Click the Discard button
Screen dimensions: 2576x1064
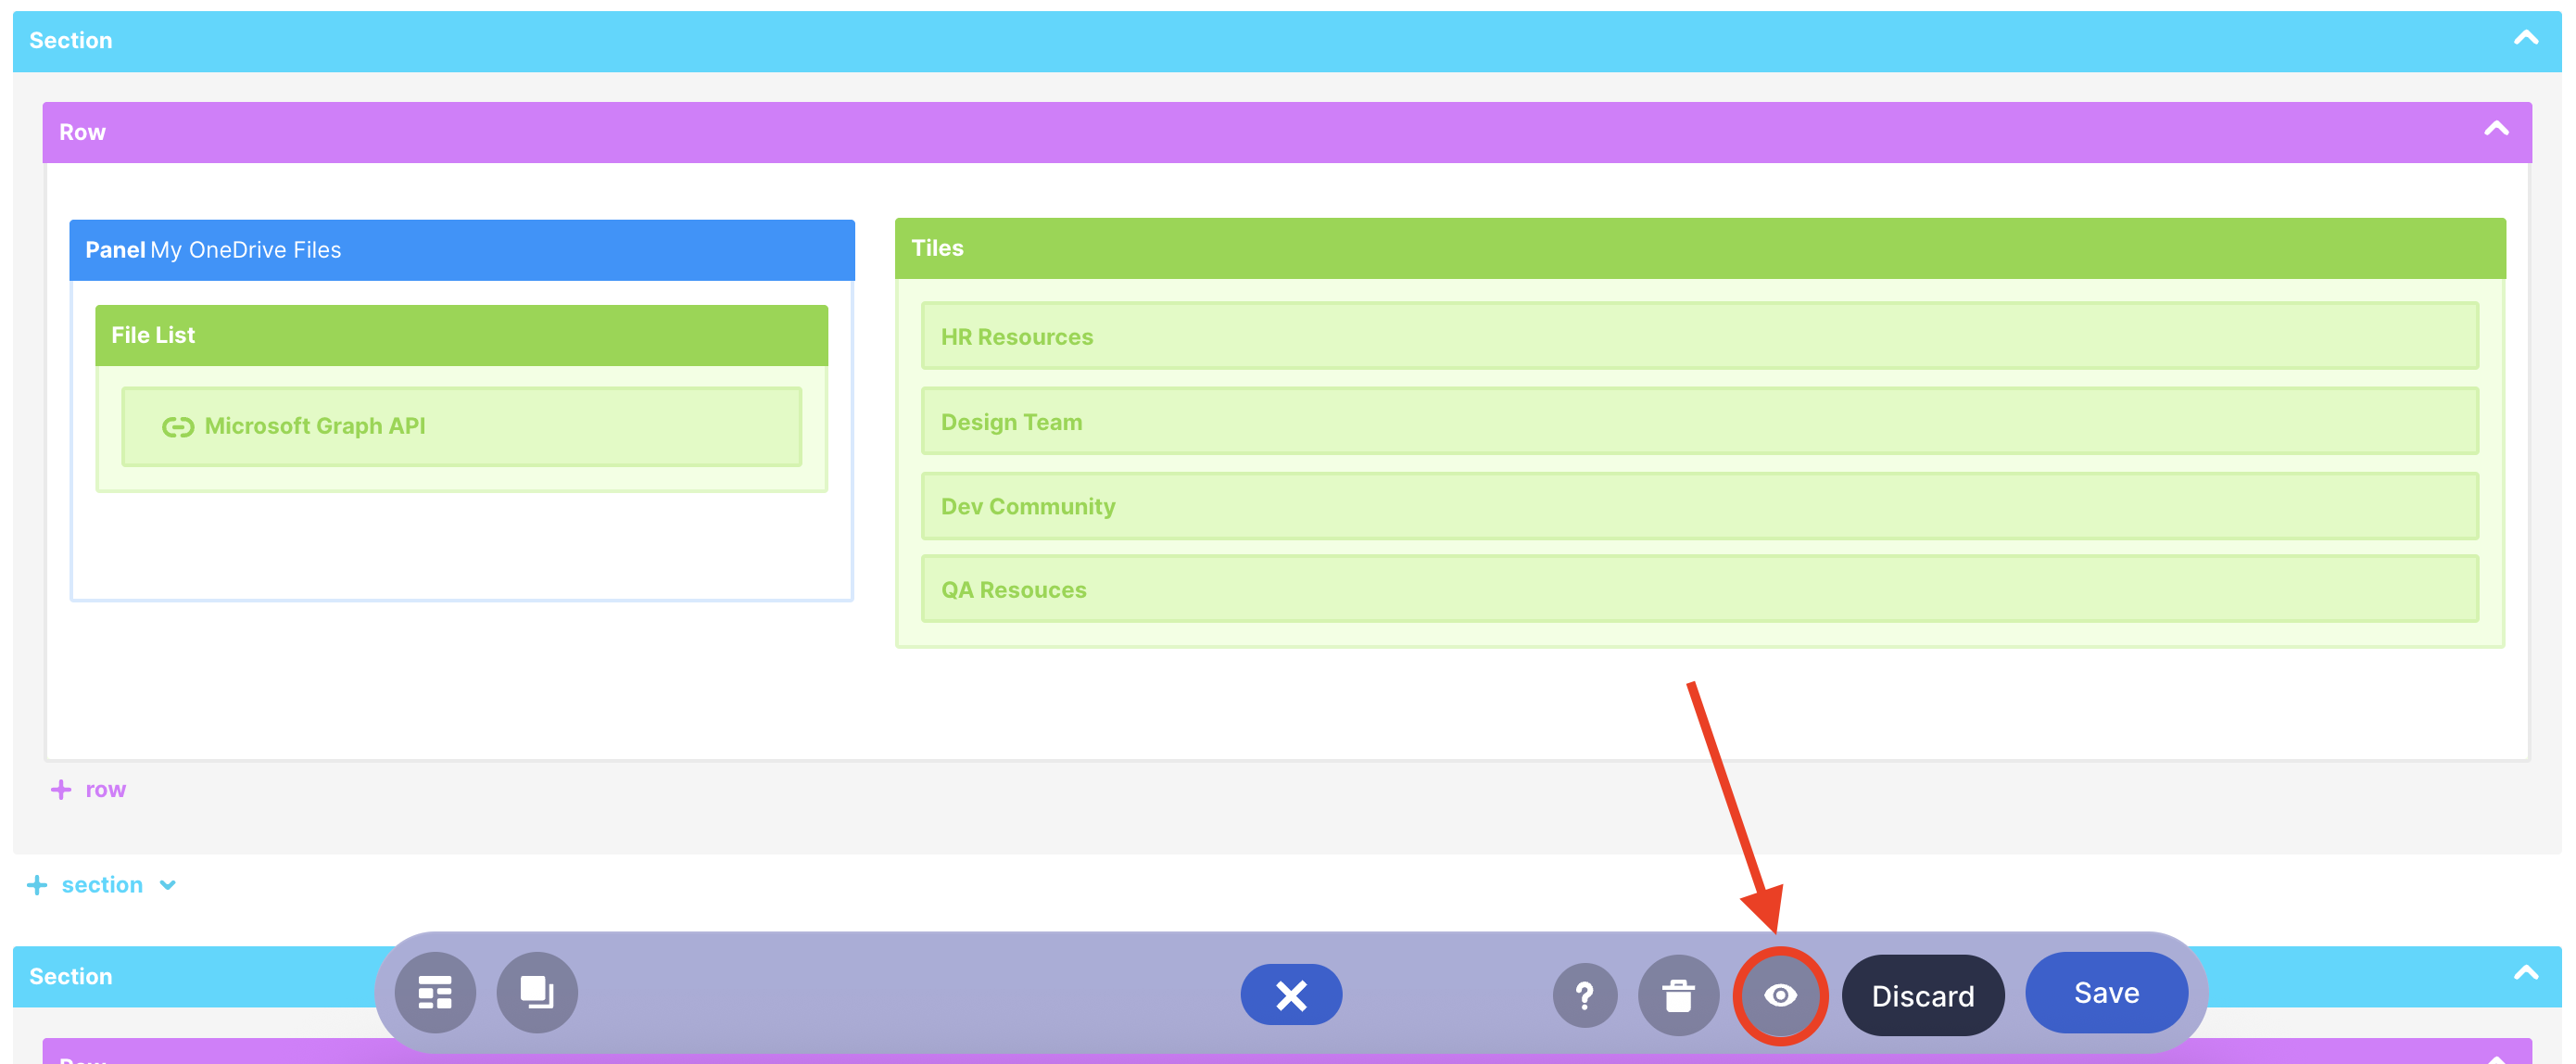click(x=1922, y=994)
